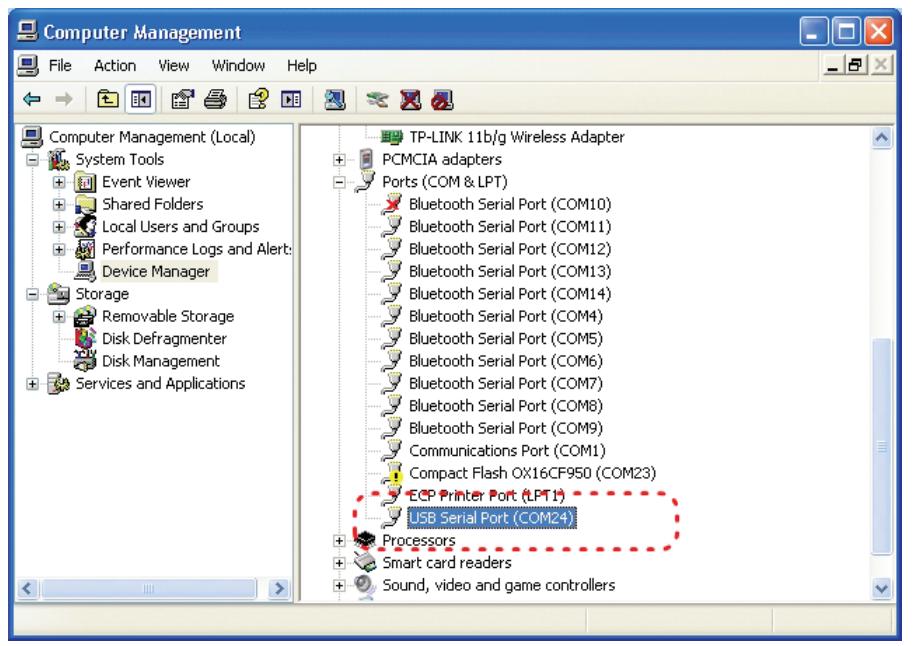Image resolution: width=917 pixels, height=646 pixels.
Task: Click the device list scroll down arrow
Action: click(882, 588)
